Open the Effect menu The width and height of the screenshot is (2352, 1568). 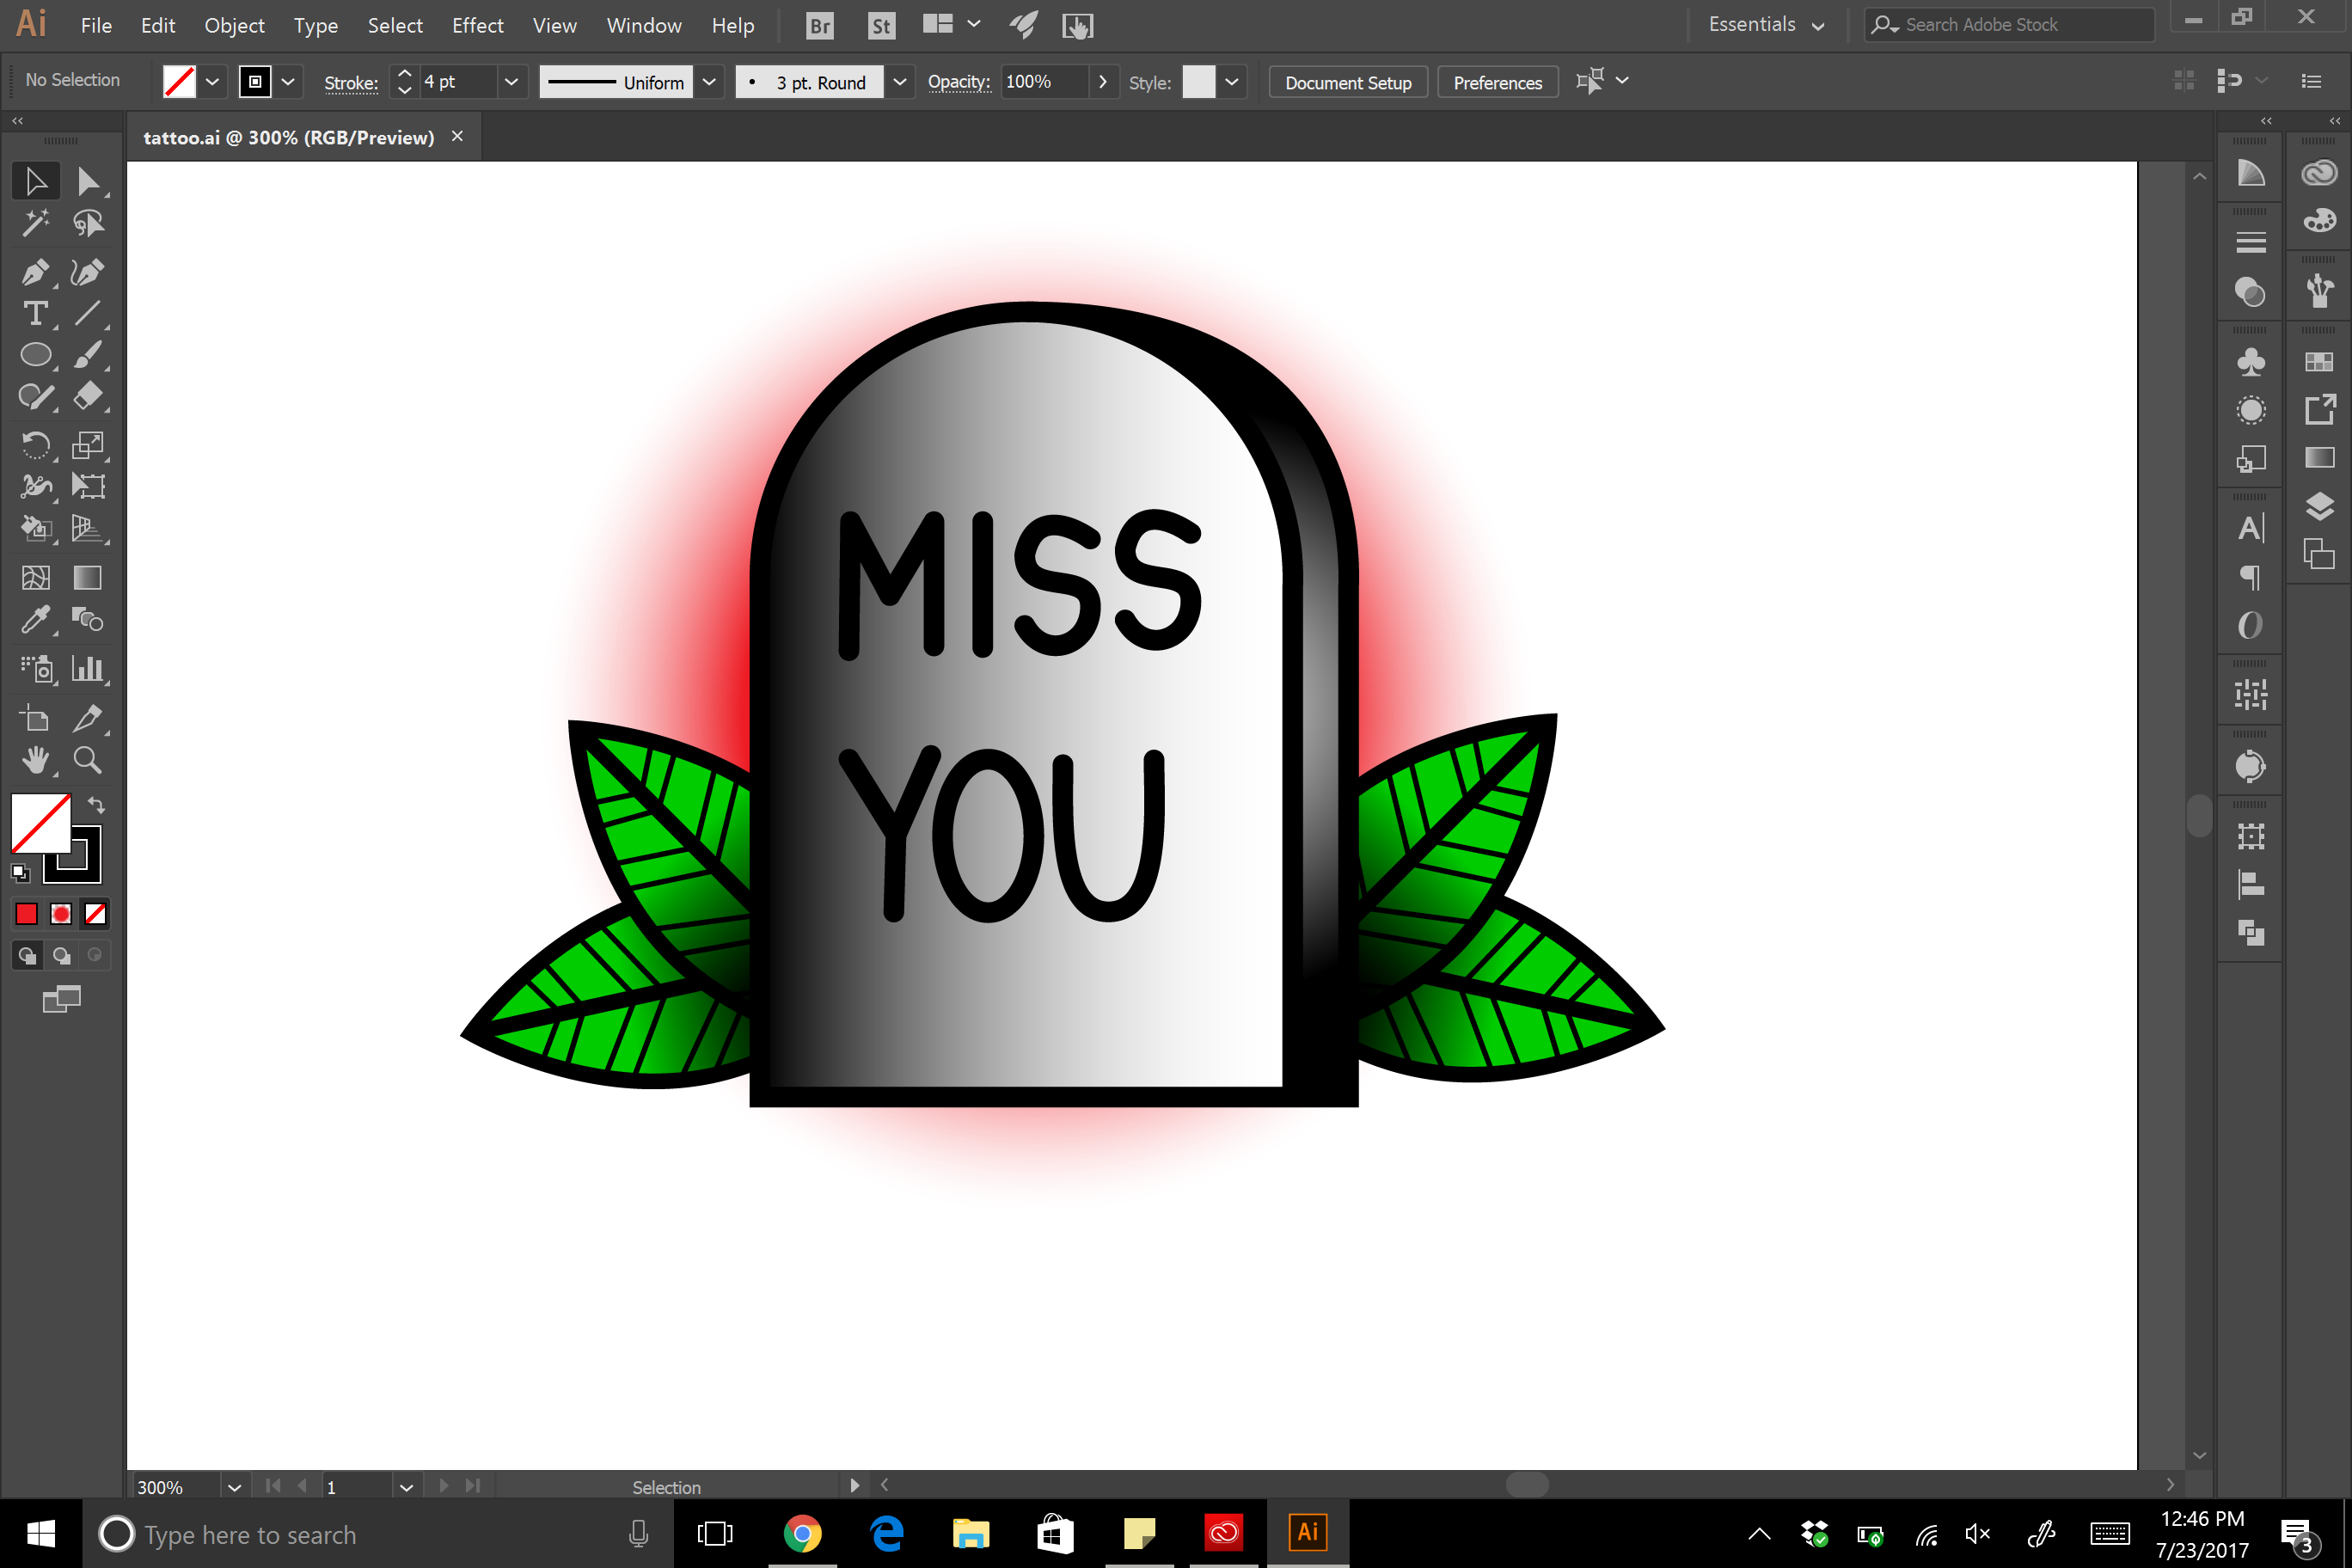tap(477, 25)
